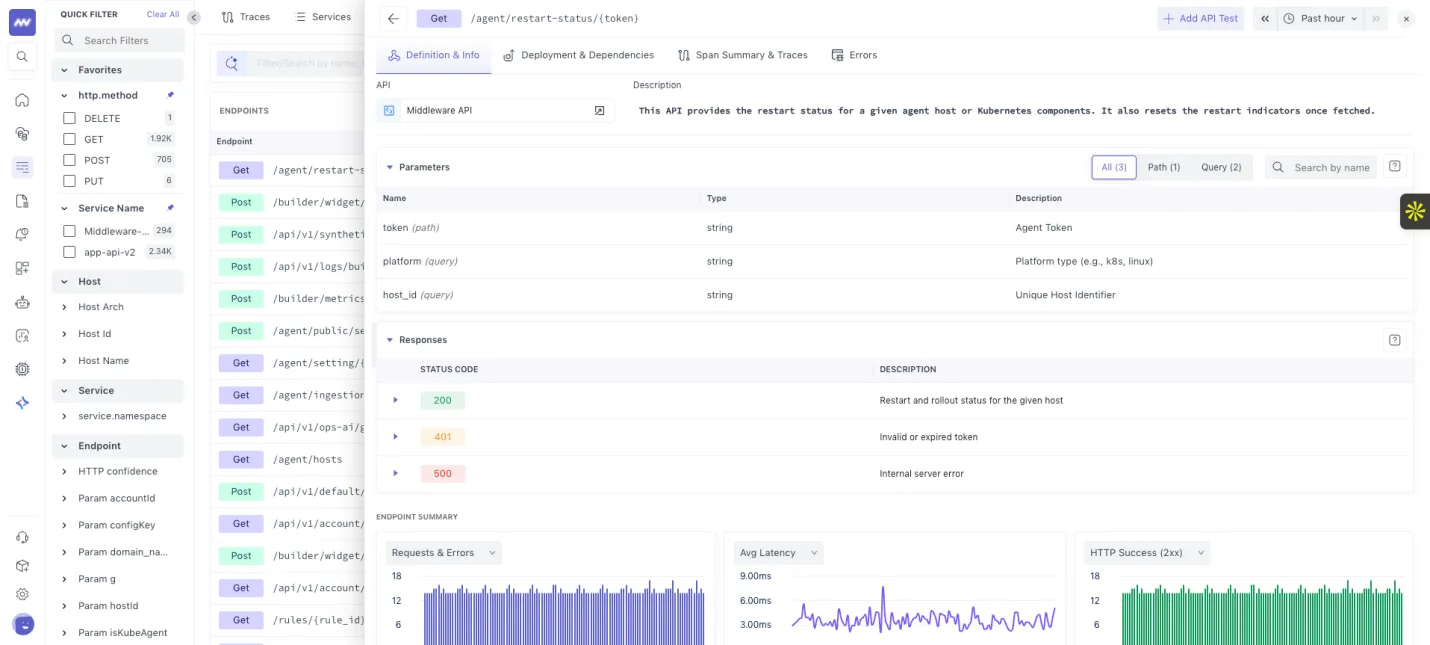1430x645 pixels.
Task: Open the Services tab
Action: pyautogui.click(x=324, y=17)
